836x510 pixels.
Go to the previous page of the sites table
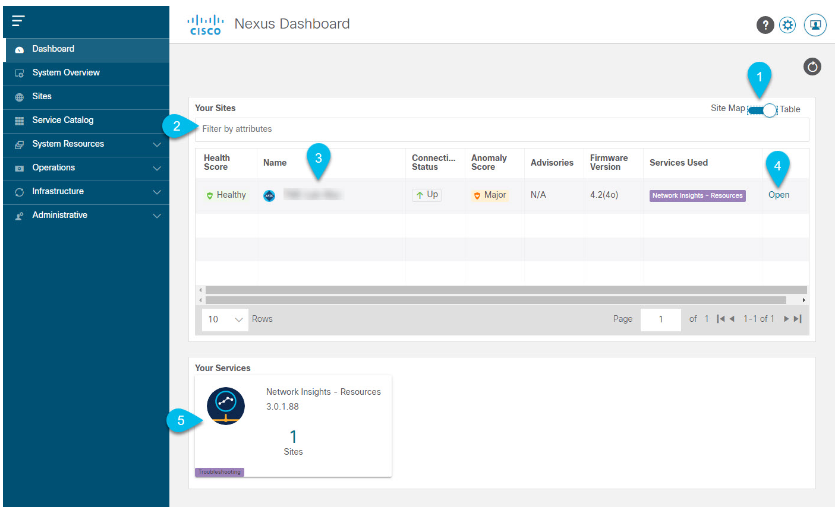click(x=732, y=319)
